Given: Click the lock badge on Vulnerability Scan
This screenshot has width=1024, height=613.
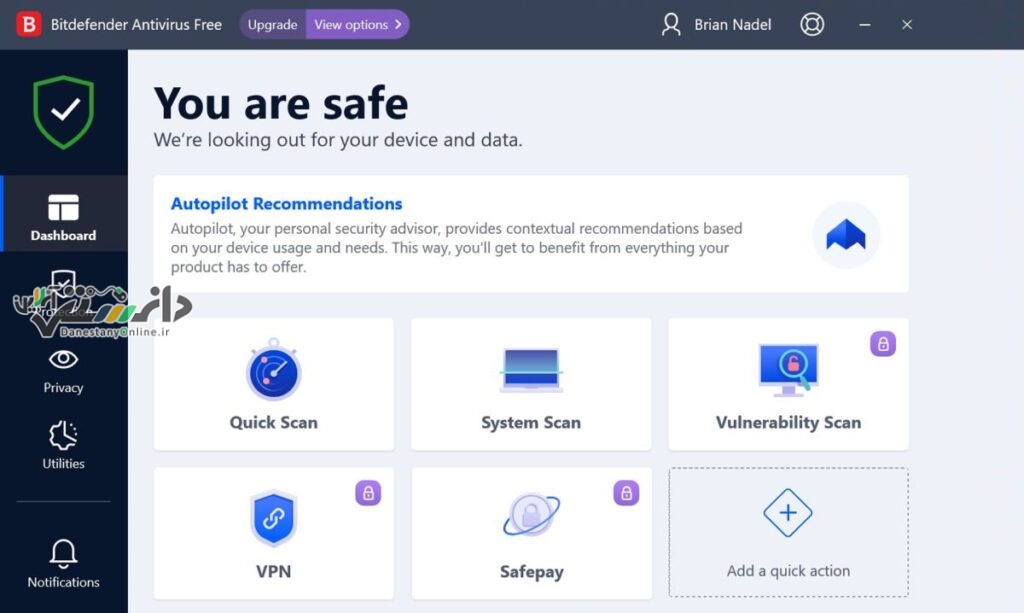Looking at the screenshot, I should click(882, 343).
